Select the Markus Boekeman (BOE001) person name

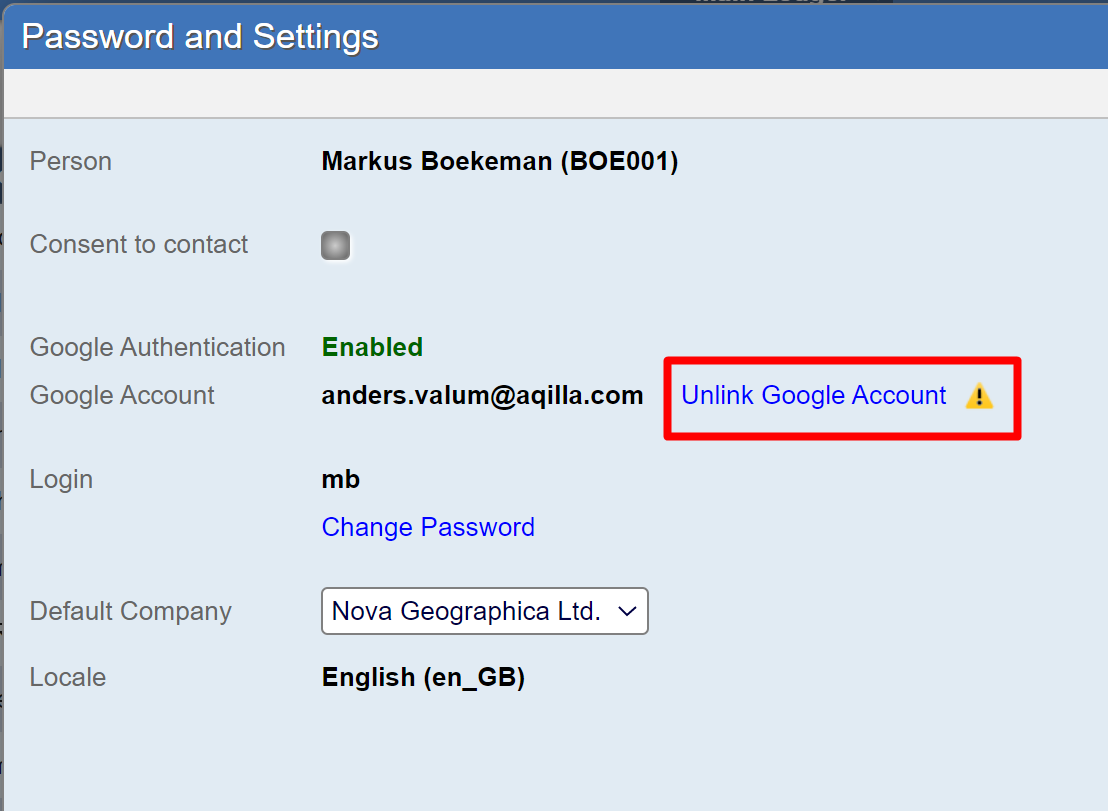click(500, 162)
